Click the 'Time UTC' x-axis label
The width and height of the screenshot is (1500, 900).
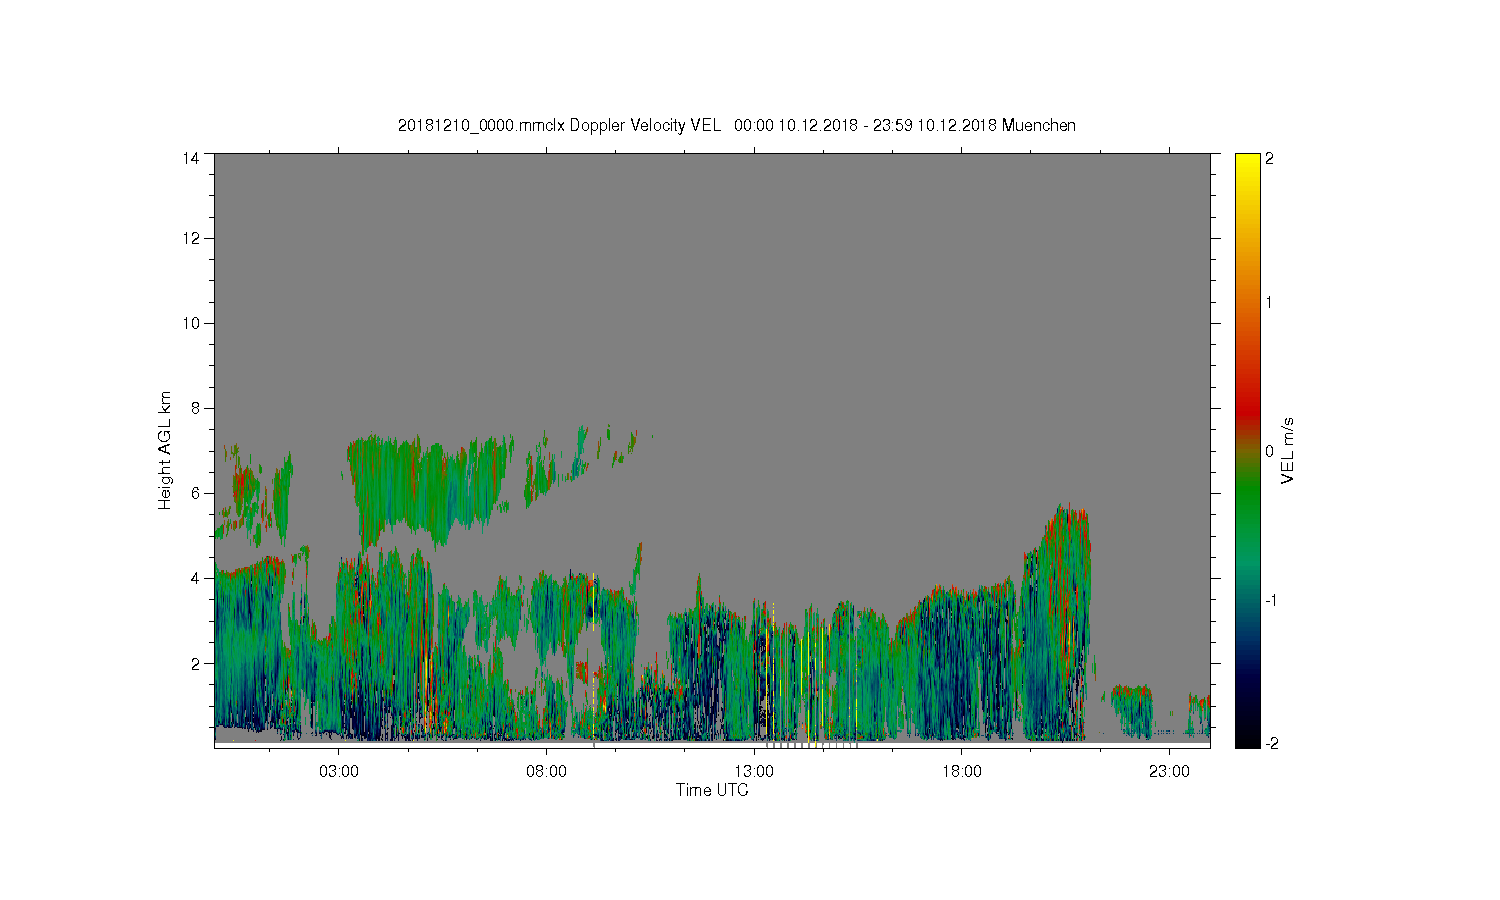(712, 790)
